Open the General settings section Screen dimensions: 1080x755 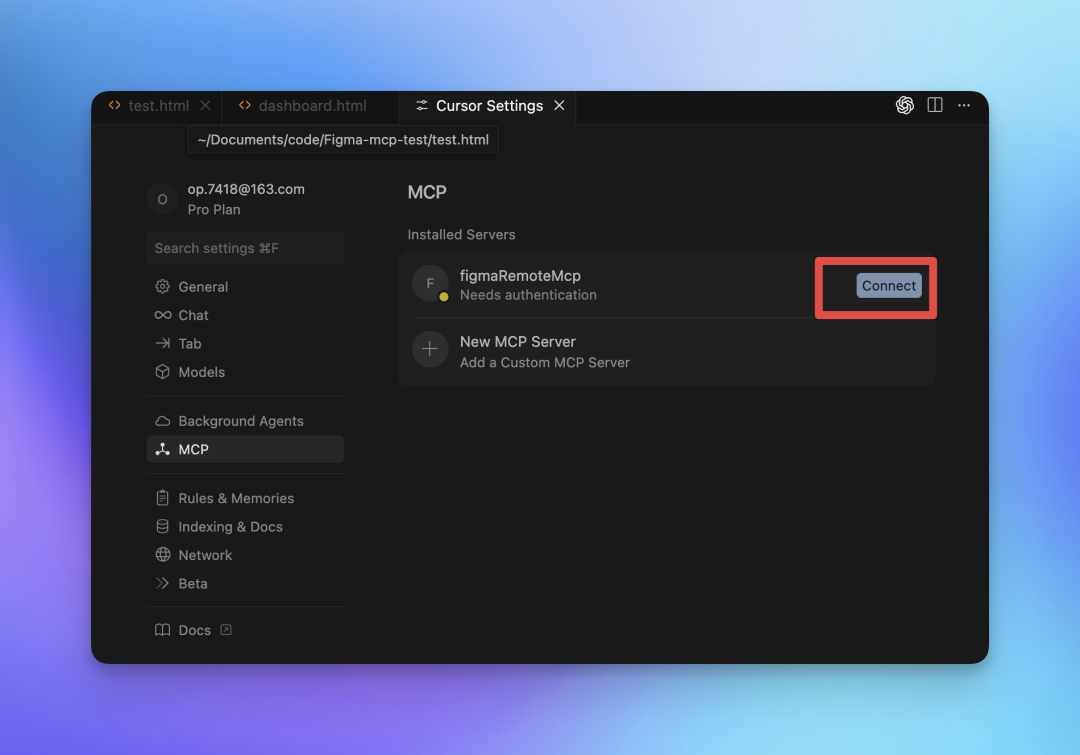click(x=203, y=287)
